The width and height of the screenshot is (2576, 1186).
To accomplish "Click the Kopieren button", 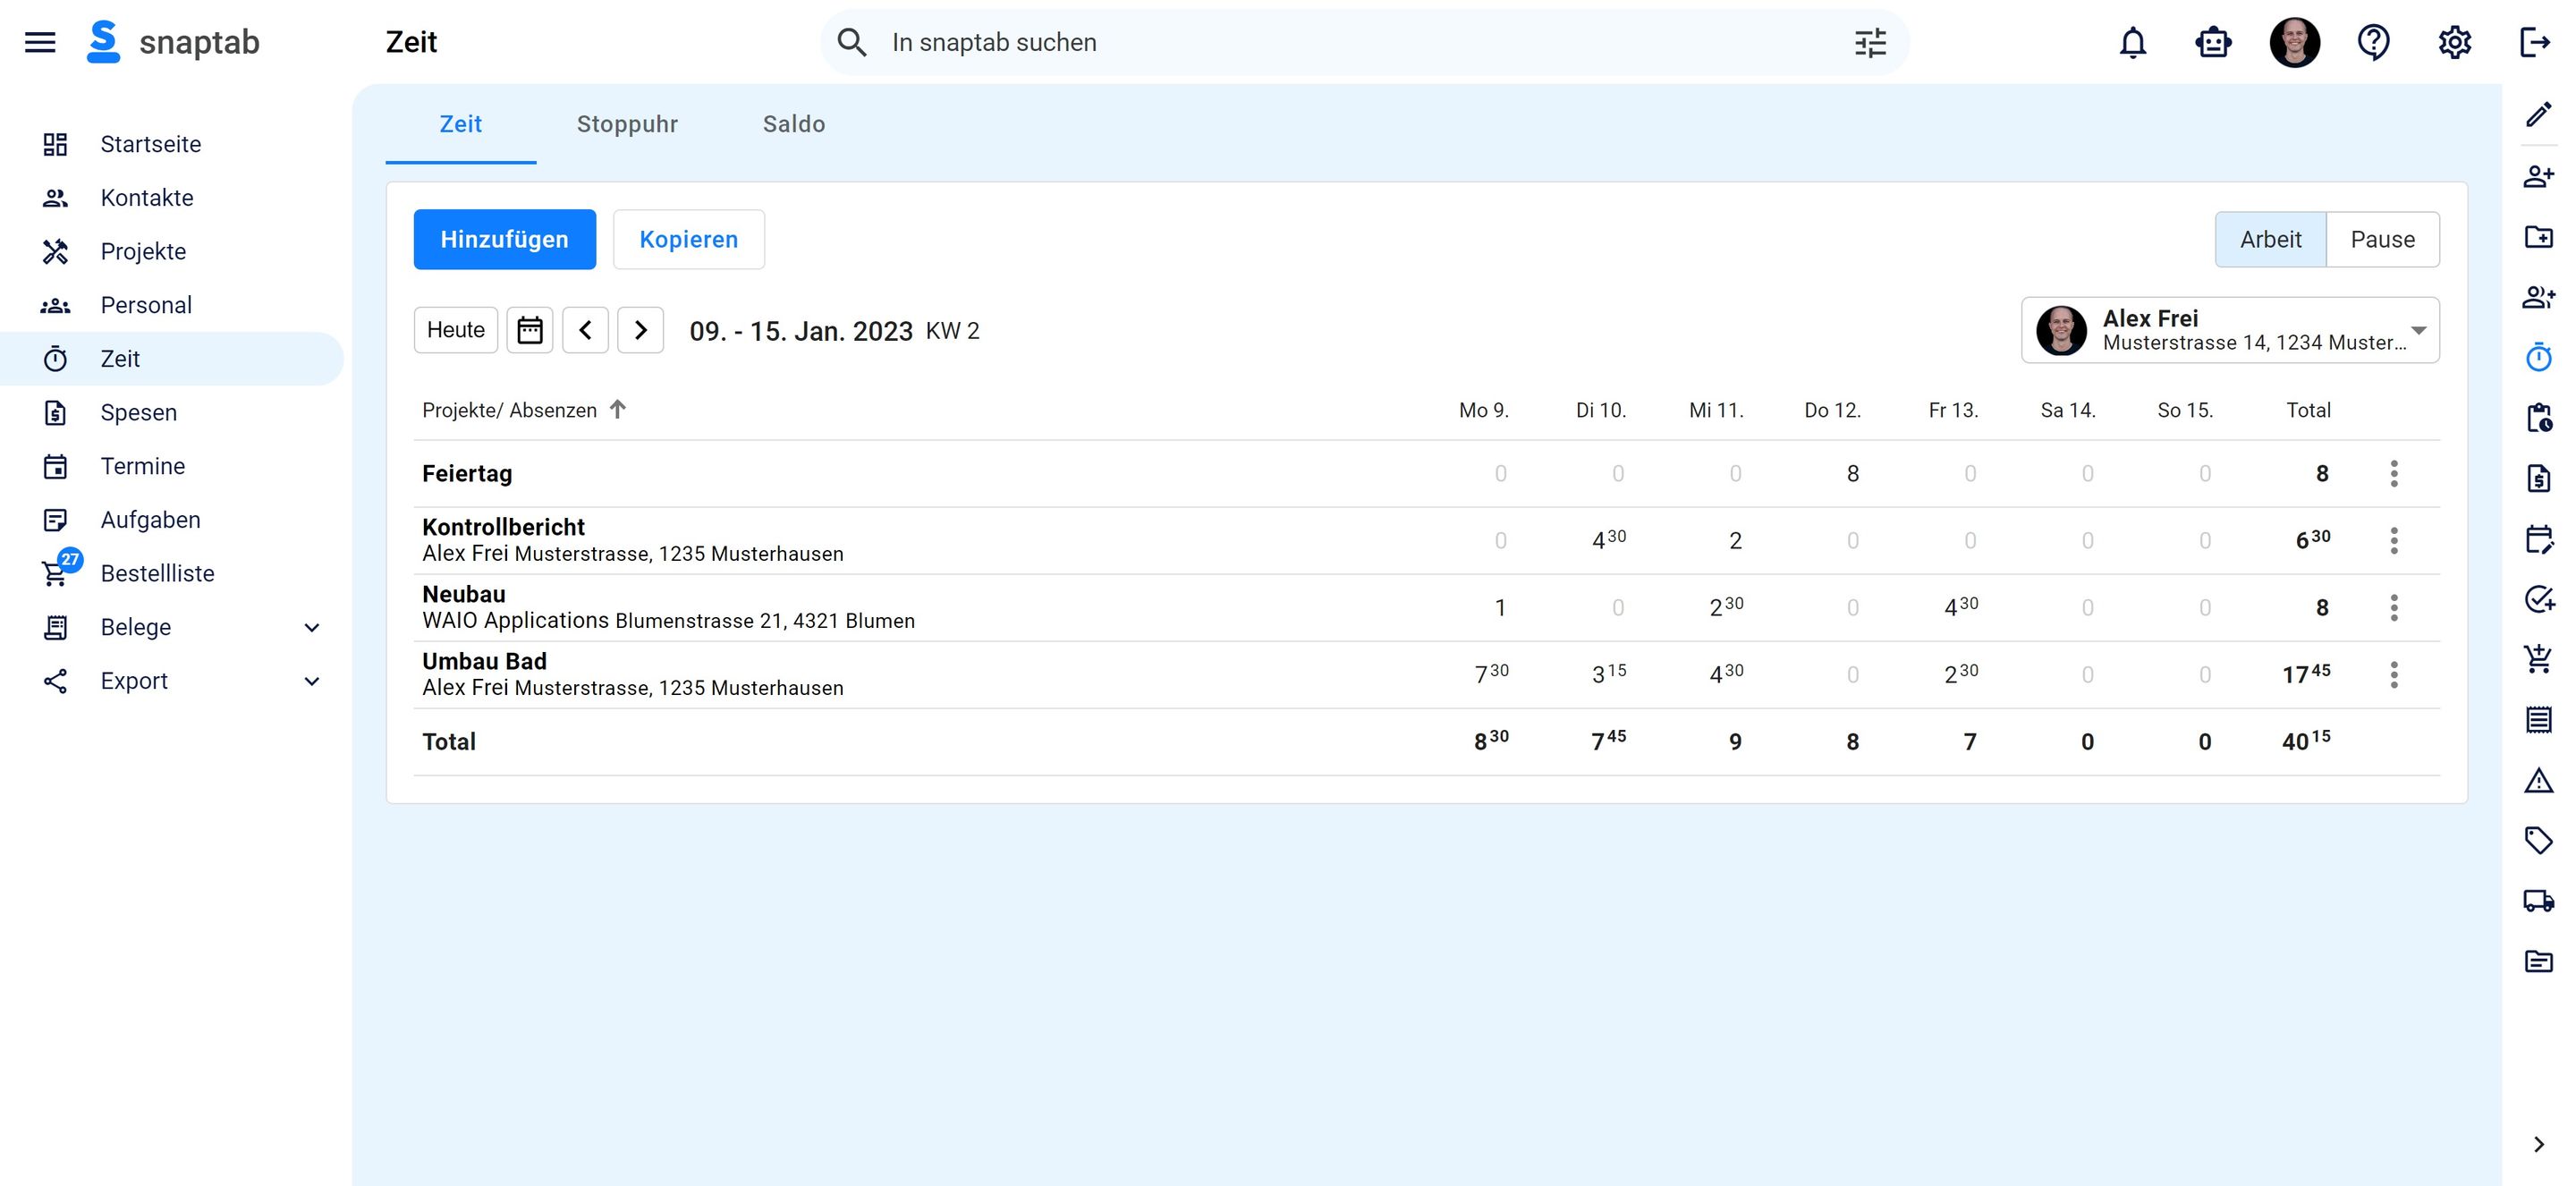I will click(x=688, y=239).
